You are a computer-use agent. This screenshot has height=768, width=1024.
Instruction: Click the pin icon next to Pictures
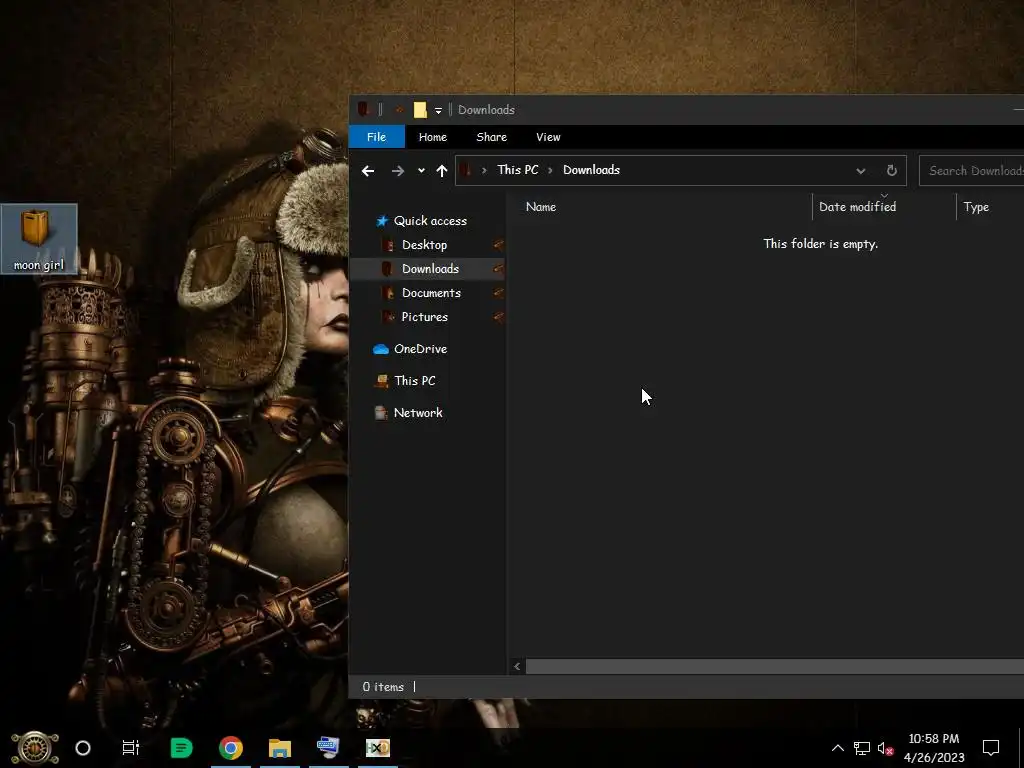(499, 317)
